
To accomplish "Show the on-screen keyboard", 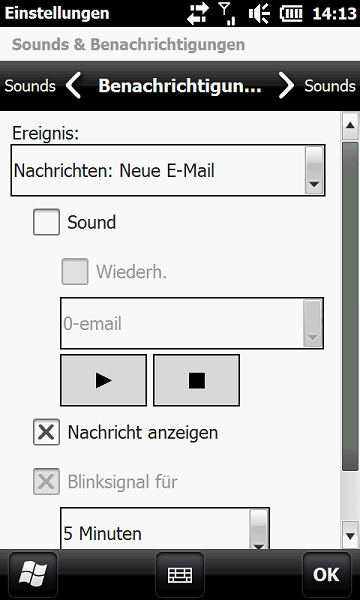I will (180, 575).
